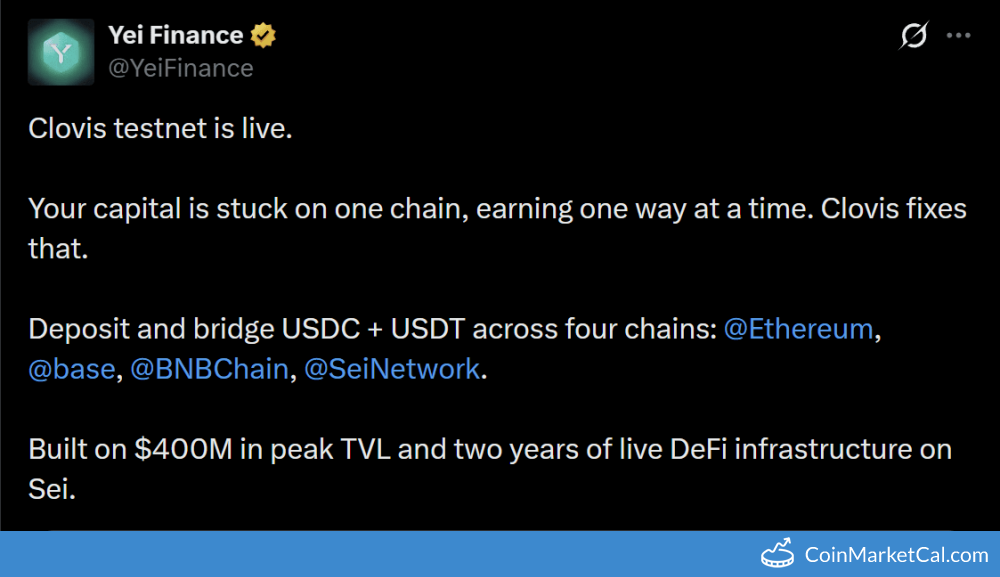Open the Yei Finance profile avatar
This screenshot has width=1000, height=577.
(x=62, y=52)
